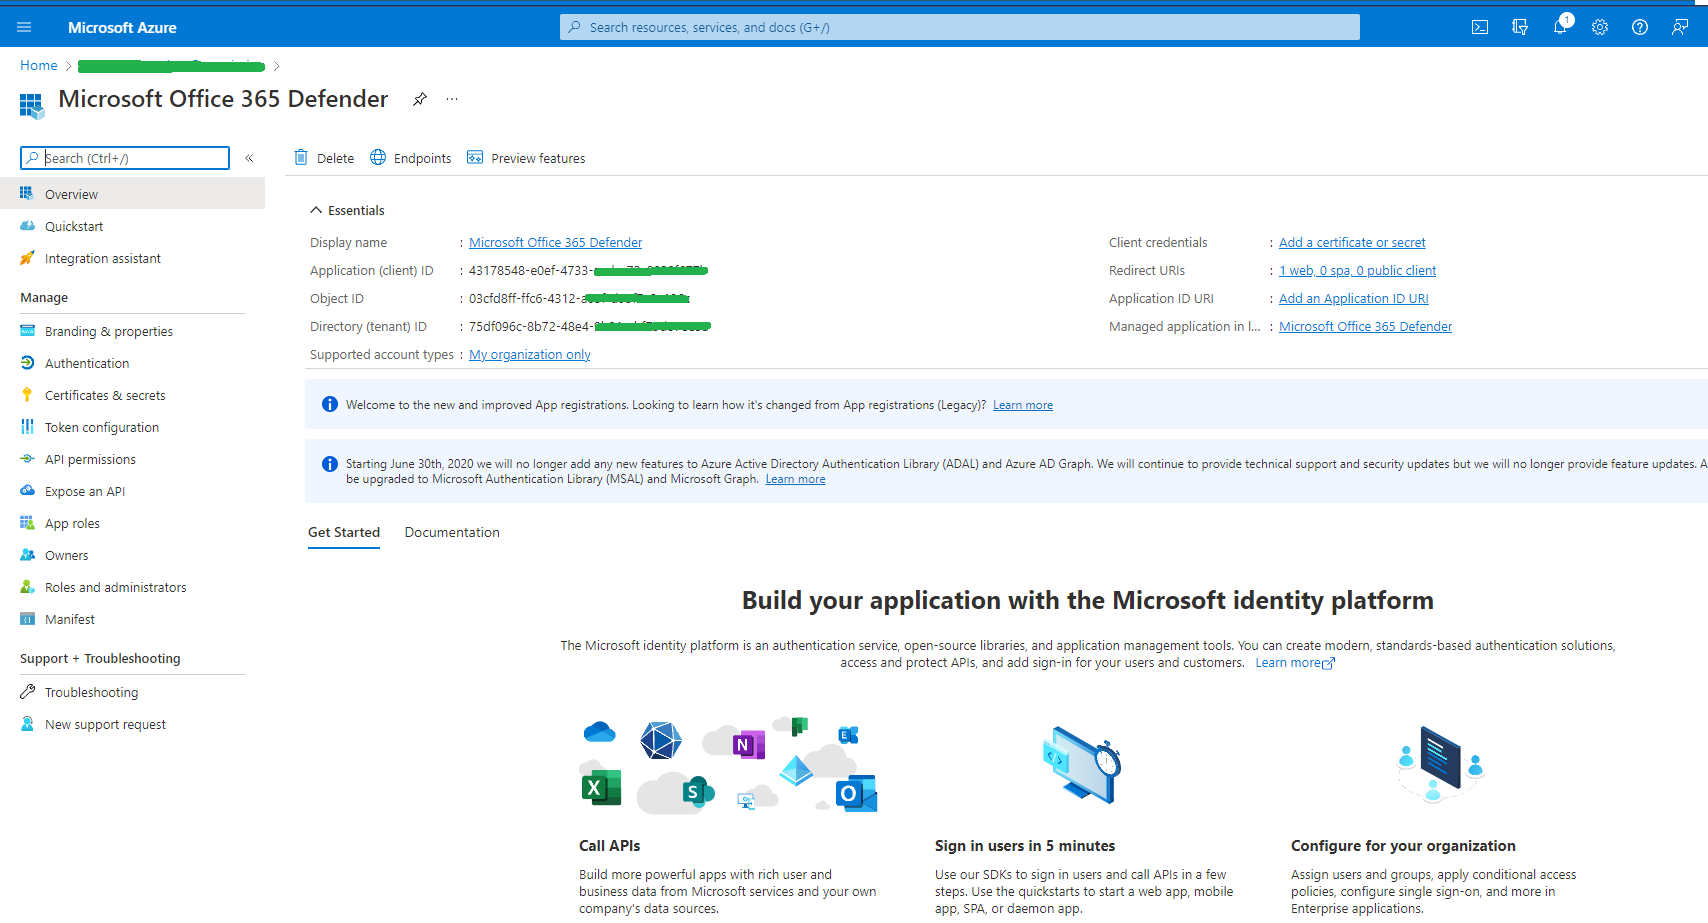Open the more options ellipsis beside the title
Image resolution: width=1708 pixels, height=923 pixels.
point(452,99)
